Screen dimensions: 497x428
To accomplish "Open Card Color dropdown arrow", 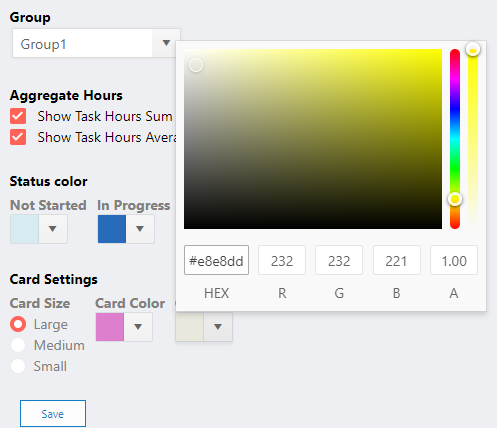I will pos(138,327).
